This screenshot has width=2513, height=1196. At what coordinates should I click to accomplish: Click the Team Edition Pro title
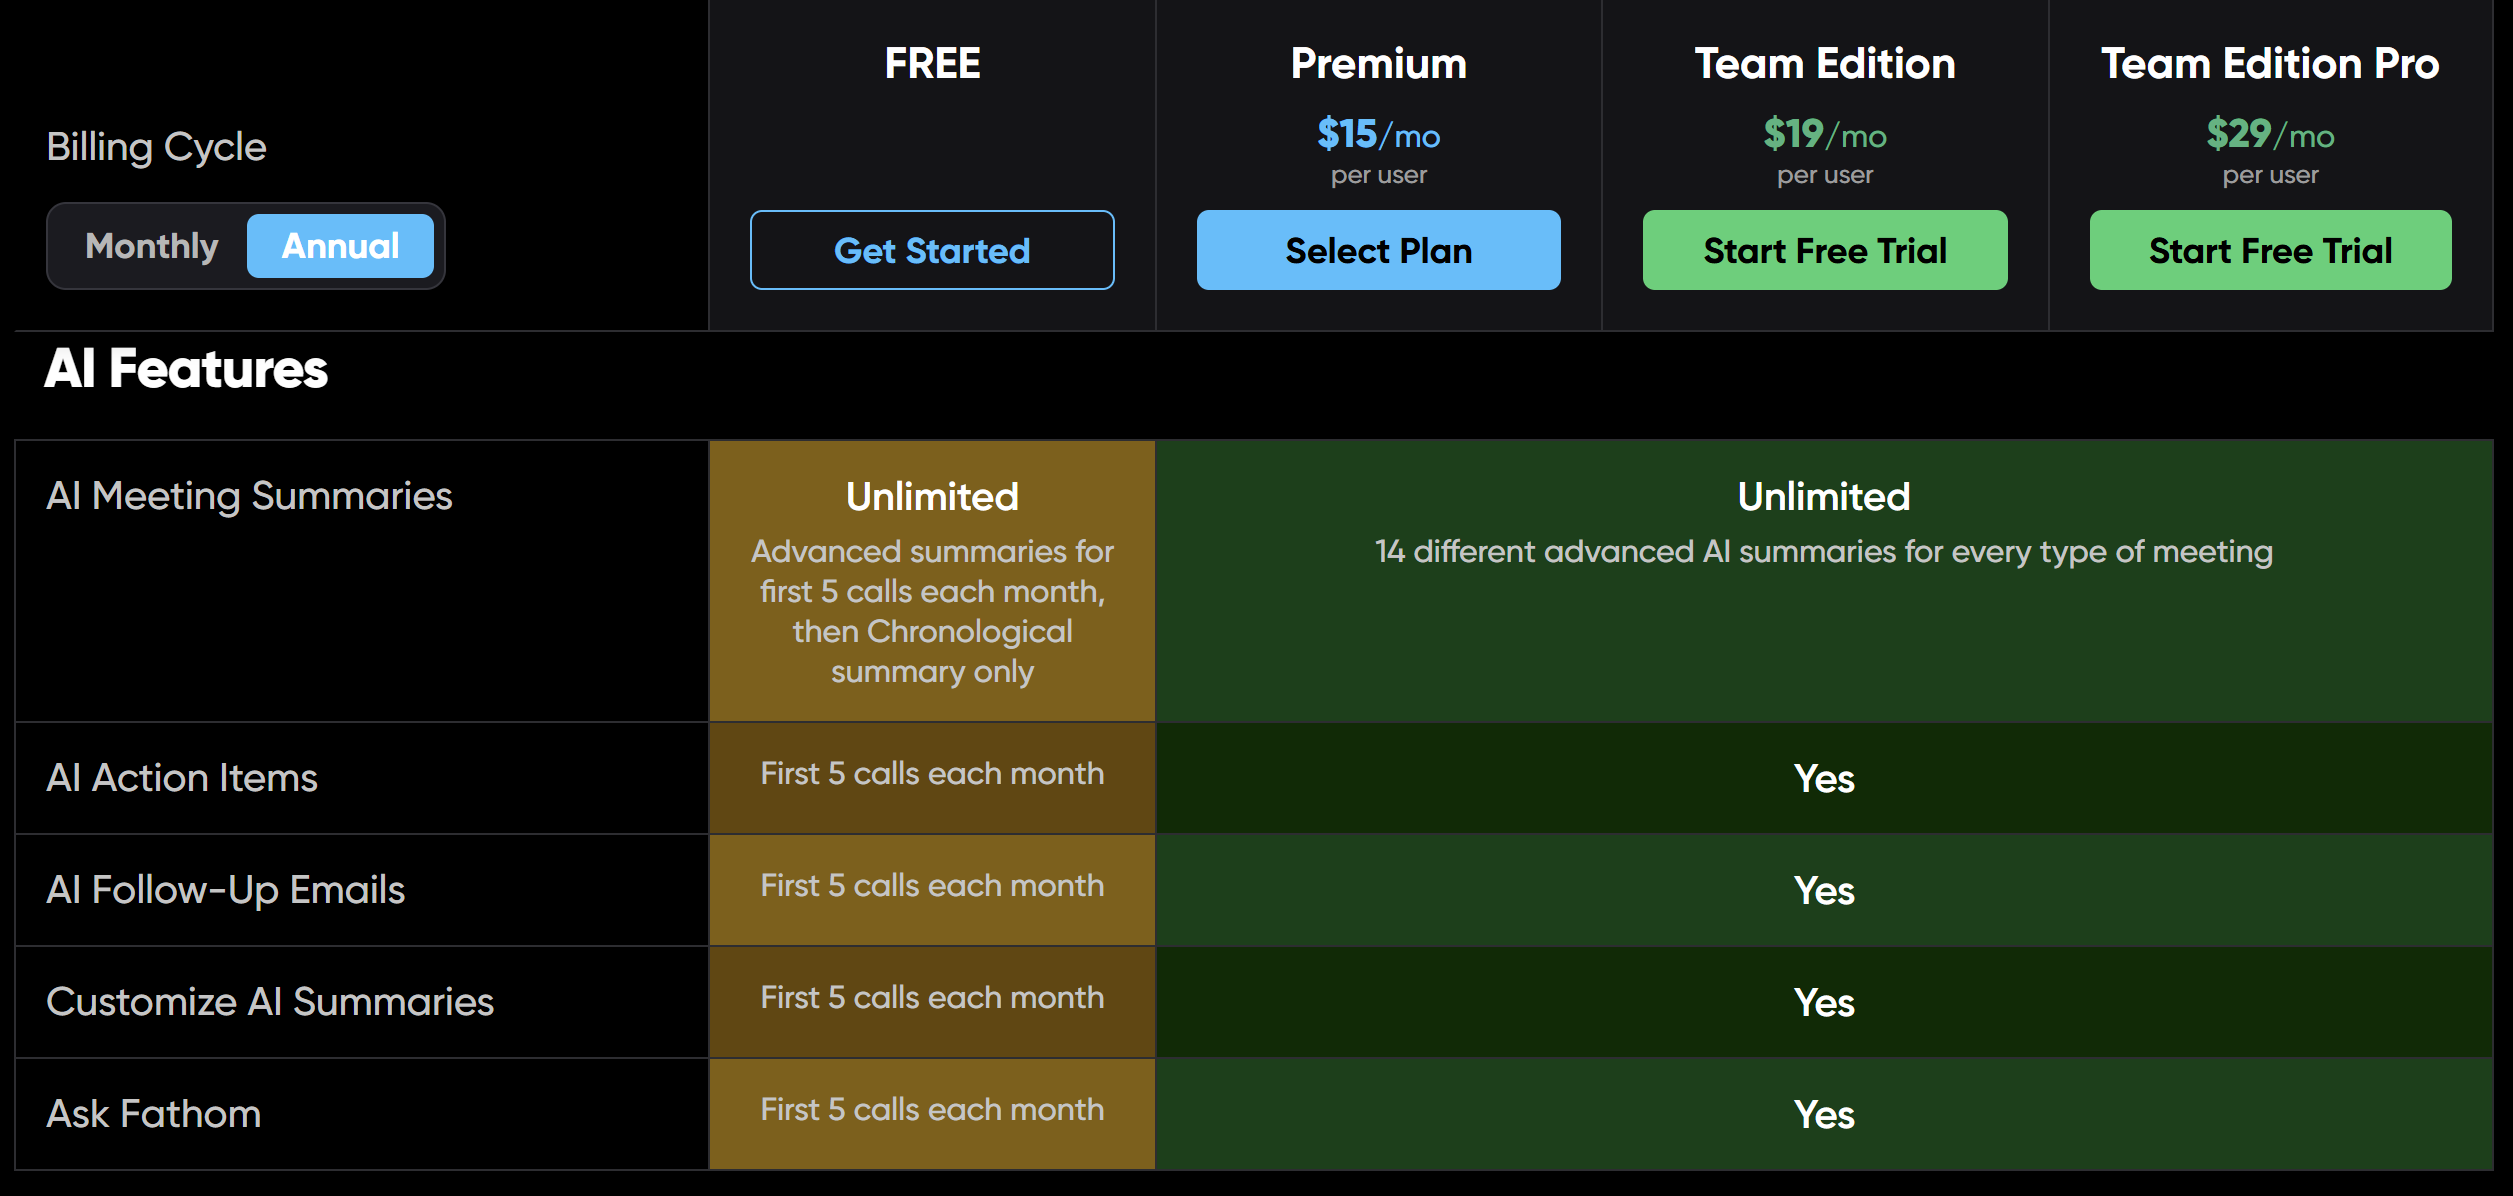coord(2270,63)
